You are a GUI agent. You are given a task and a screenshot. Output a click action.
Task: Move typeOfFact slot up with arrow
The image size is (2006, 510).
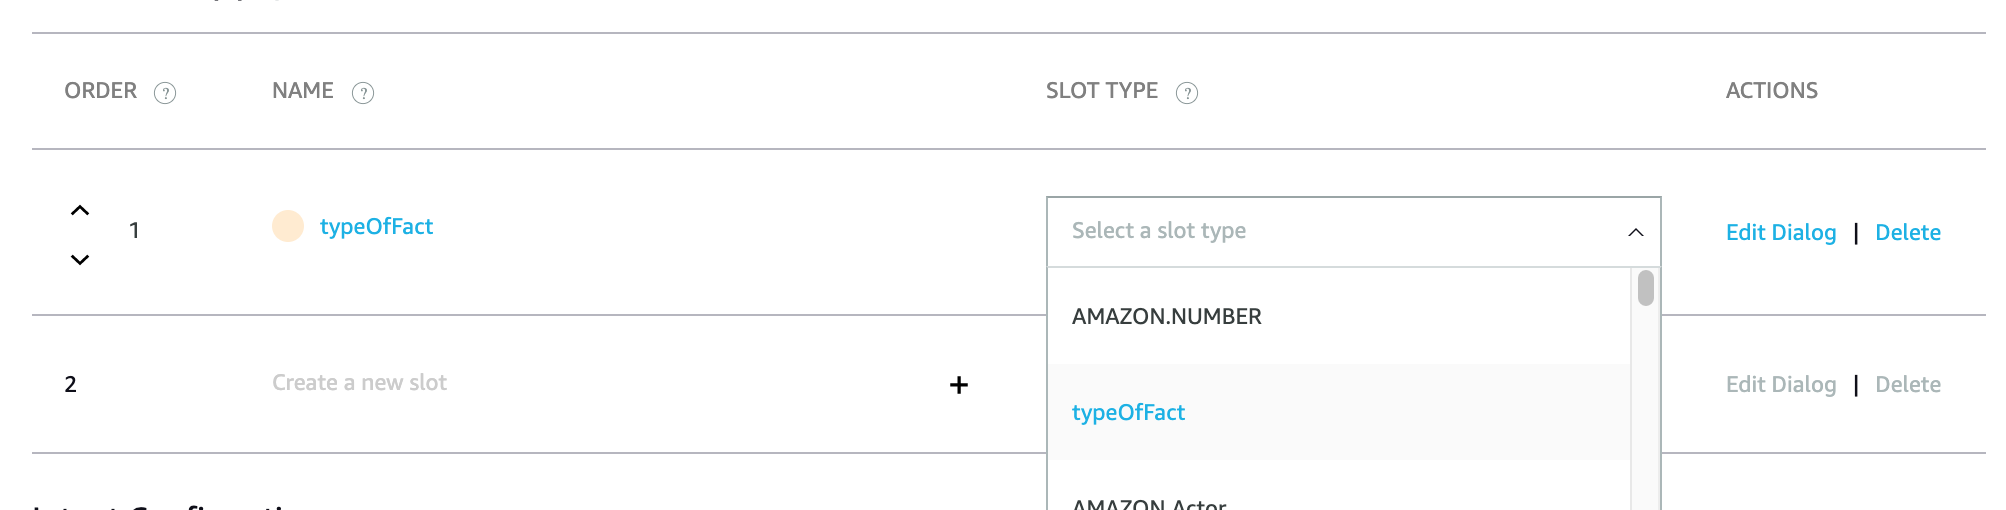coord(80,211)
